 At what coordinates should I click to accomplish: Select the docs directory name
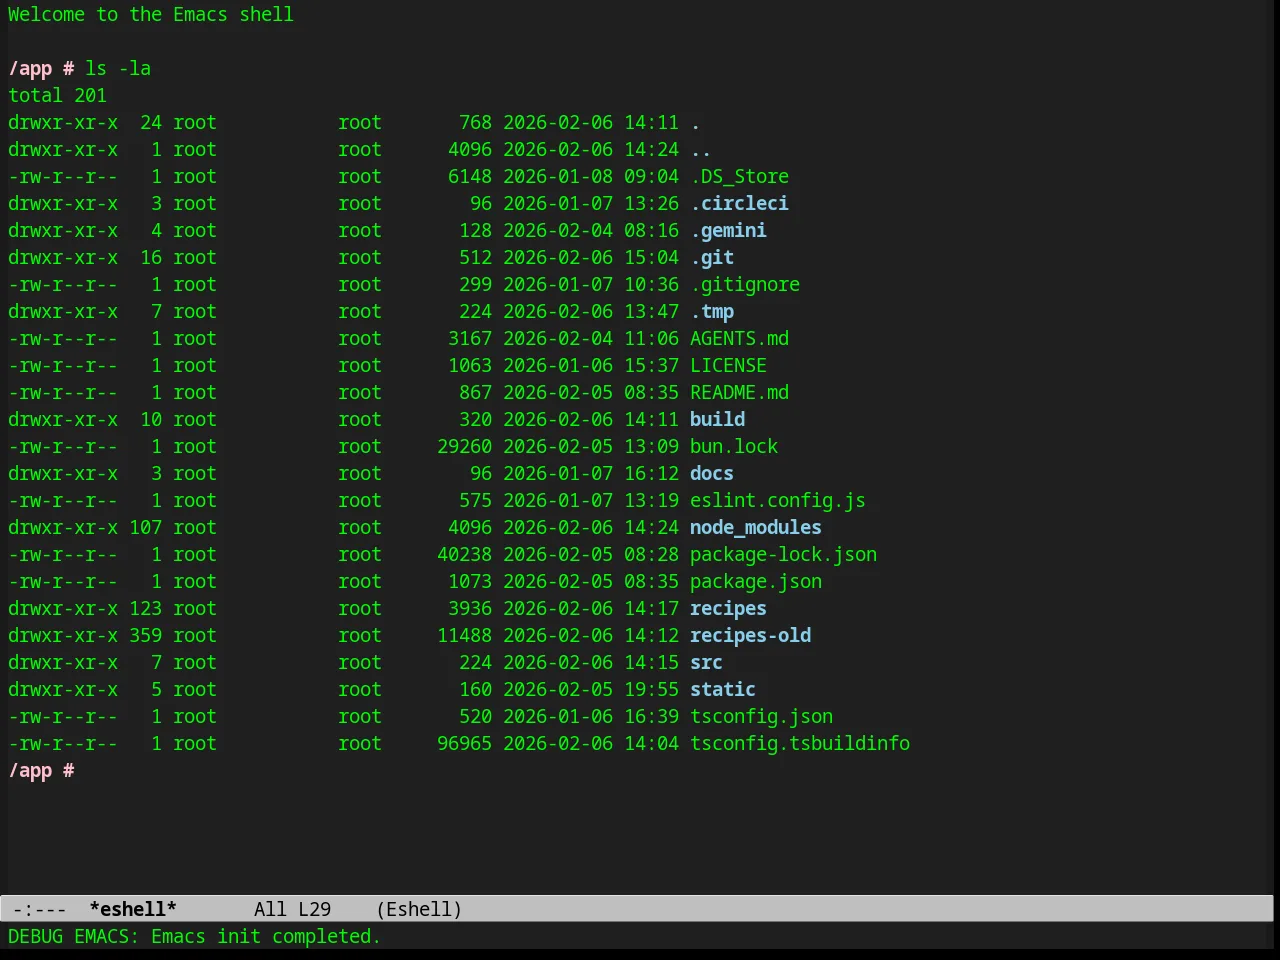coord(712,474)
